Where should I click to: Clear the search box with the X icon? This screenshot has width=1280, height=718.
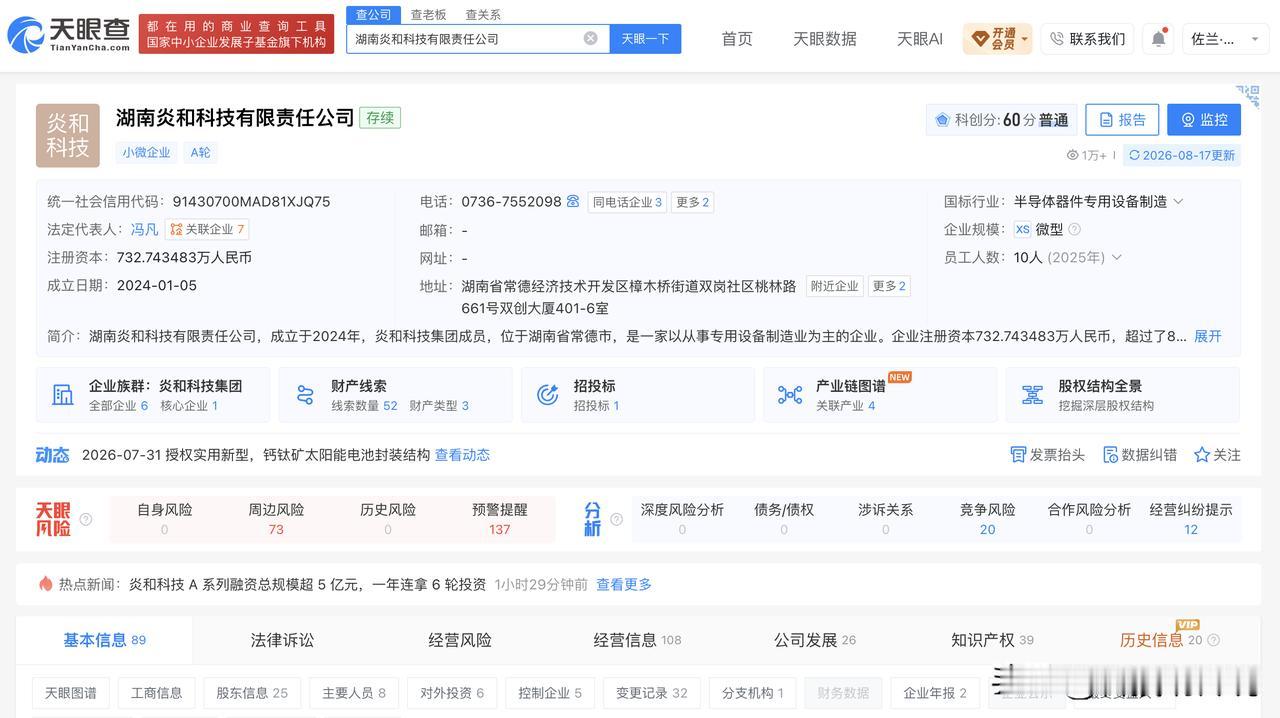[x=591, y=38]
